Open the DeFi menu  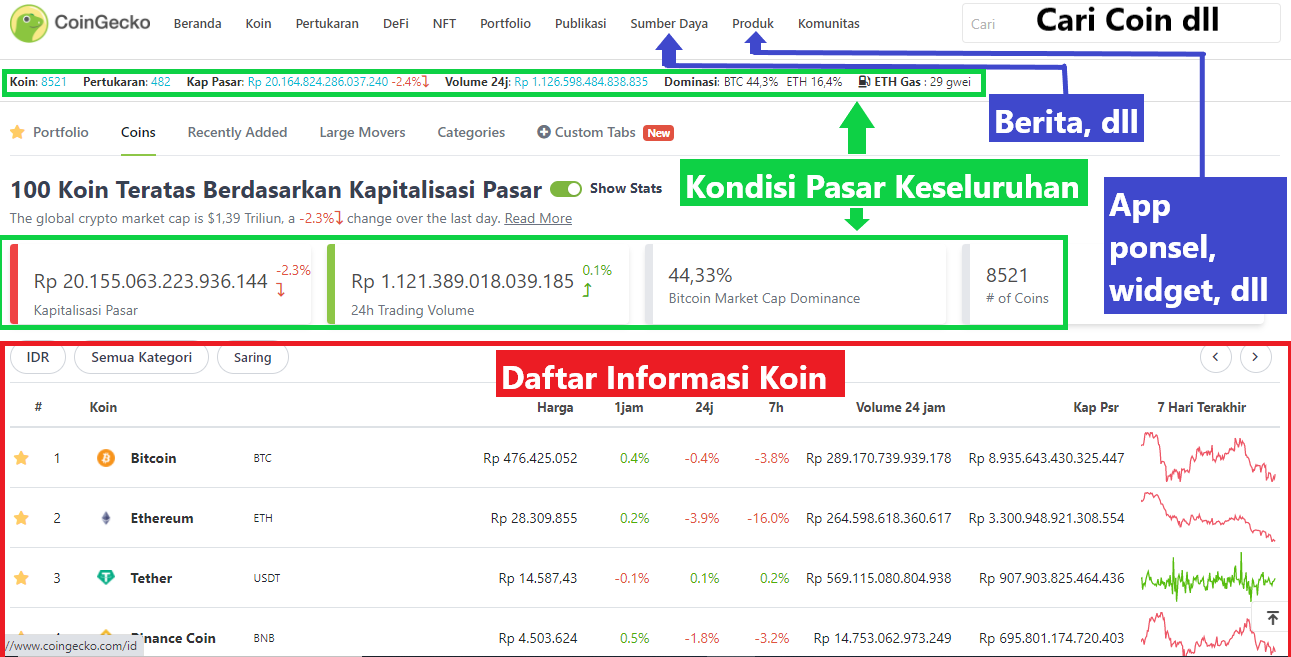coord(396,23)
